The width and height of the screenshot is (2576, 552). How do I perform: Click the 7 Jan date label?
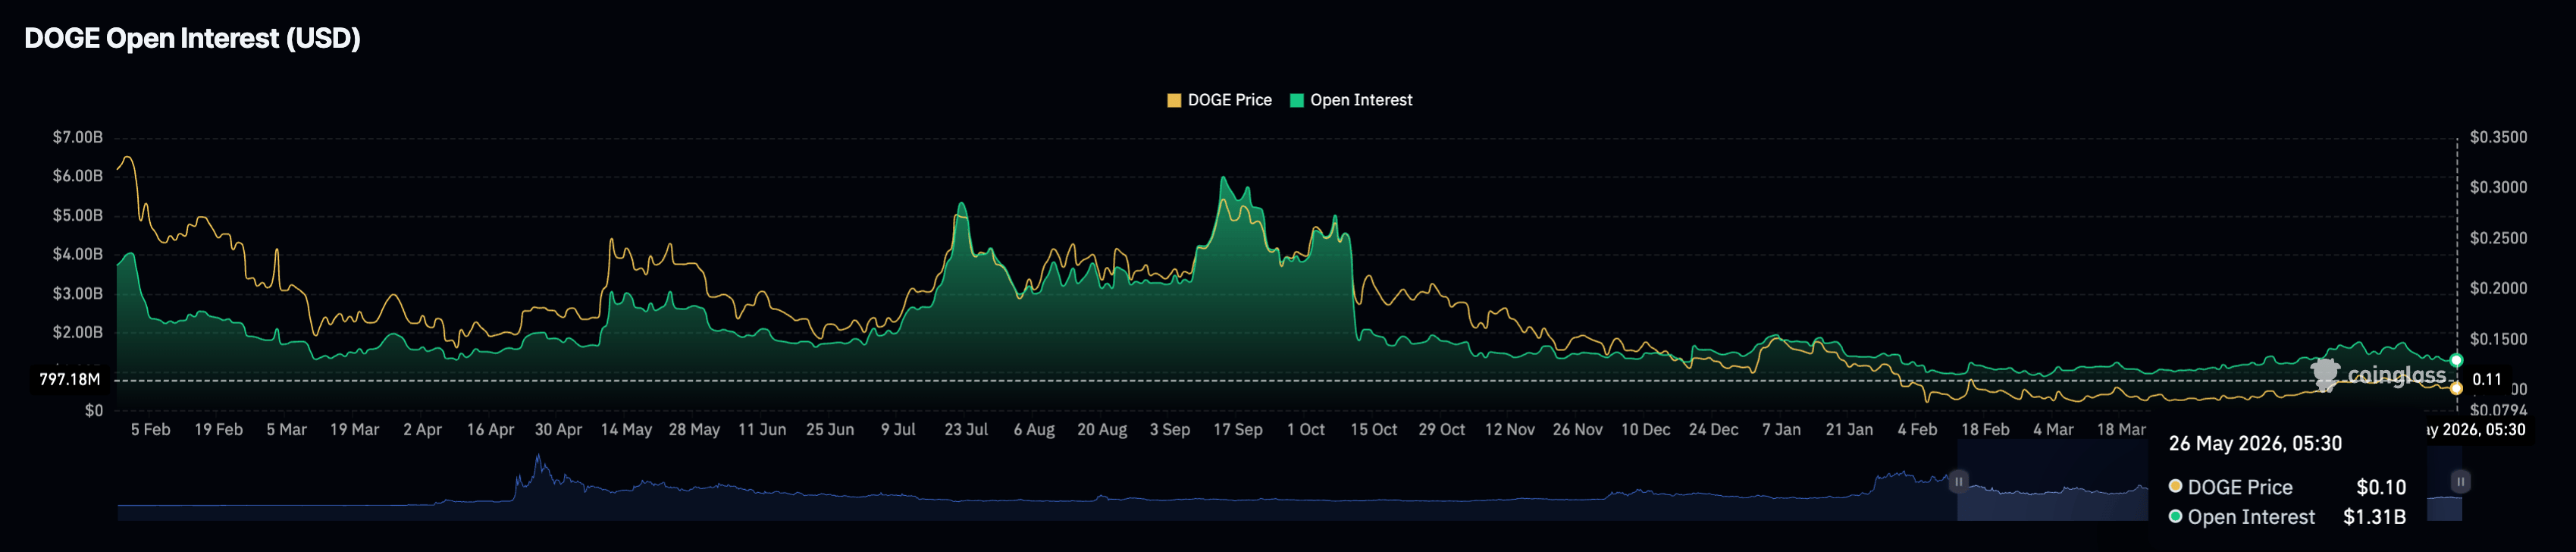(1783, 429)
